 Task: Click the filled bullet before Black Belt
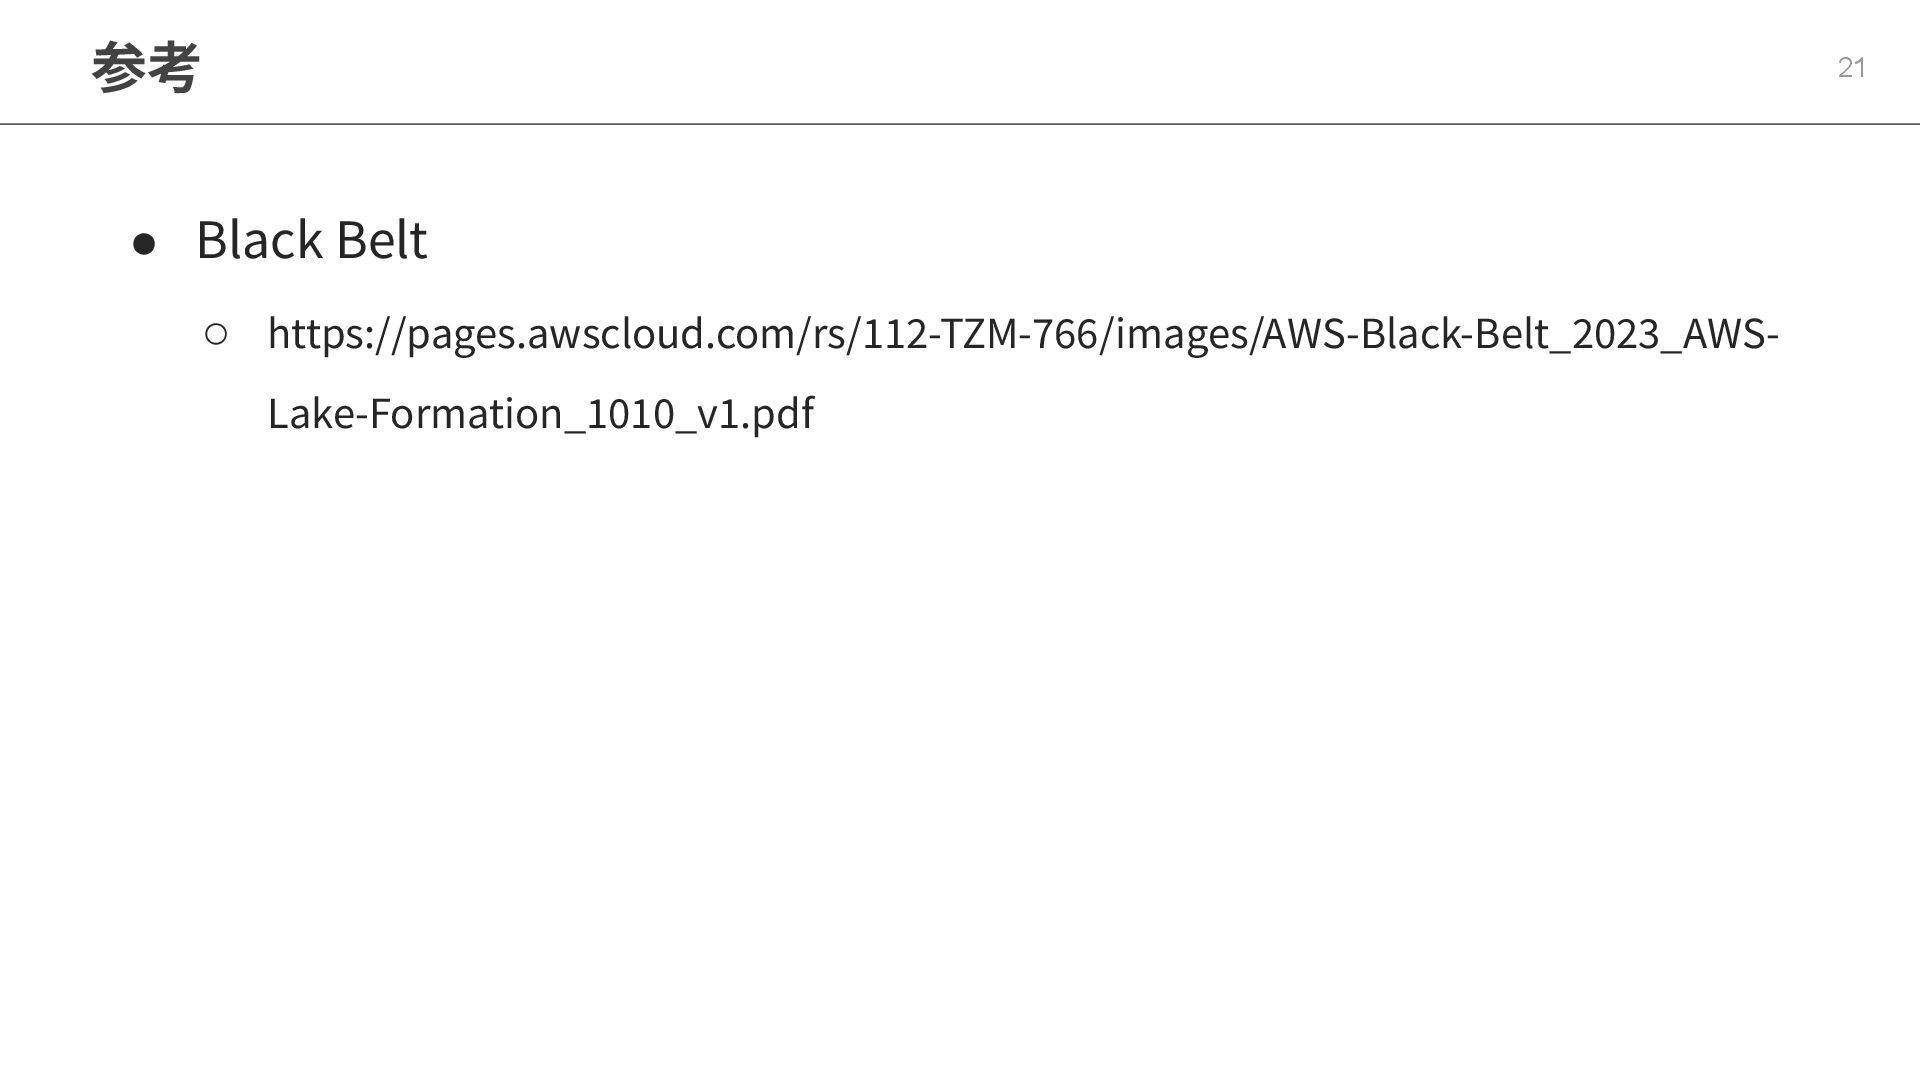click(x=144, y=244)
